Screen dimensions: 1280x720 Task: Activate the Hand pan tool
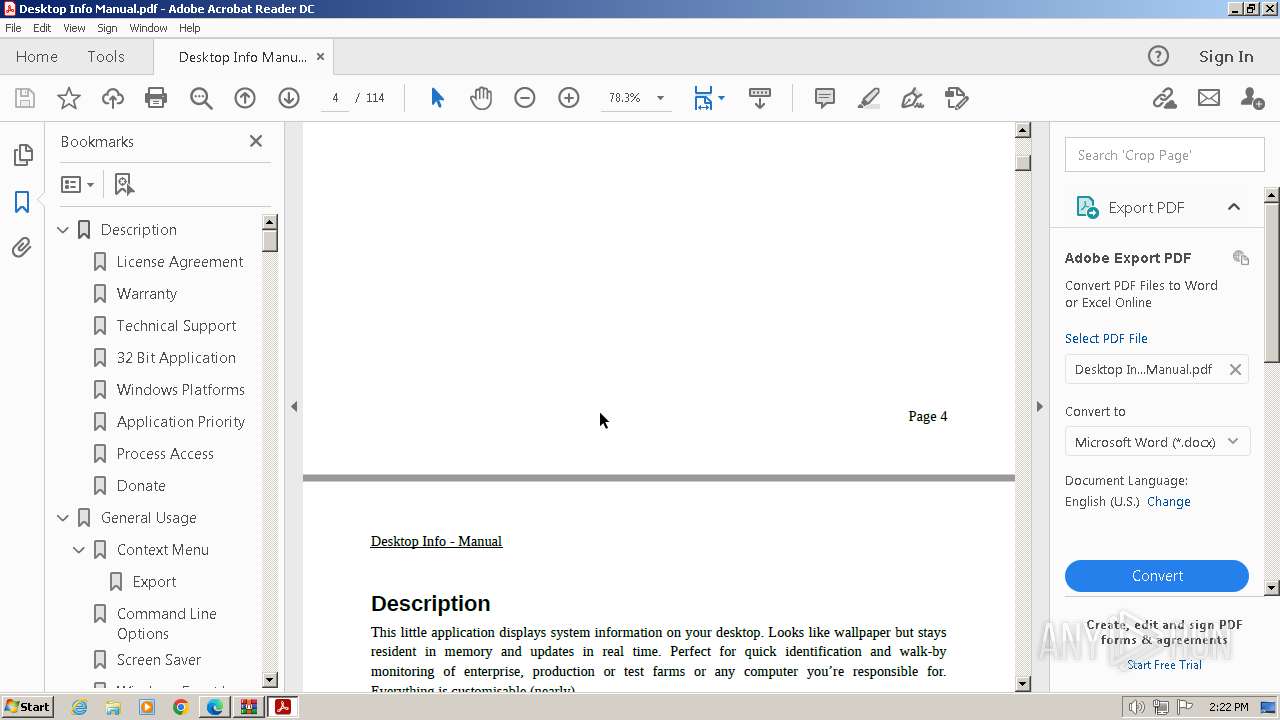pyautogui.click(x=481, y=98)
